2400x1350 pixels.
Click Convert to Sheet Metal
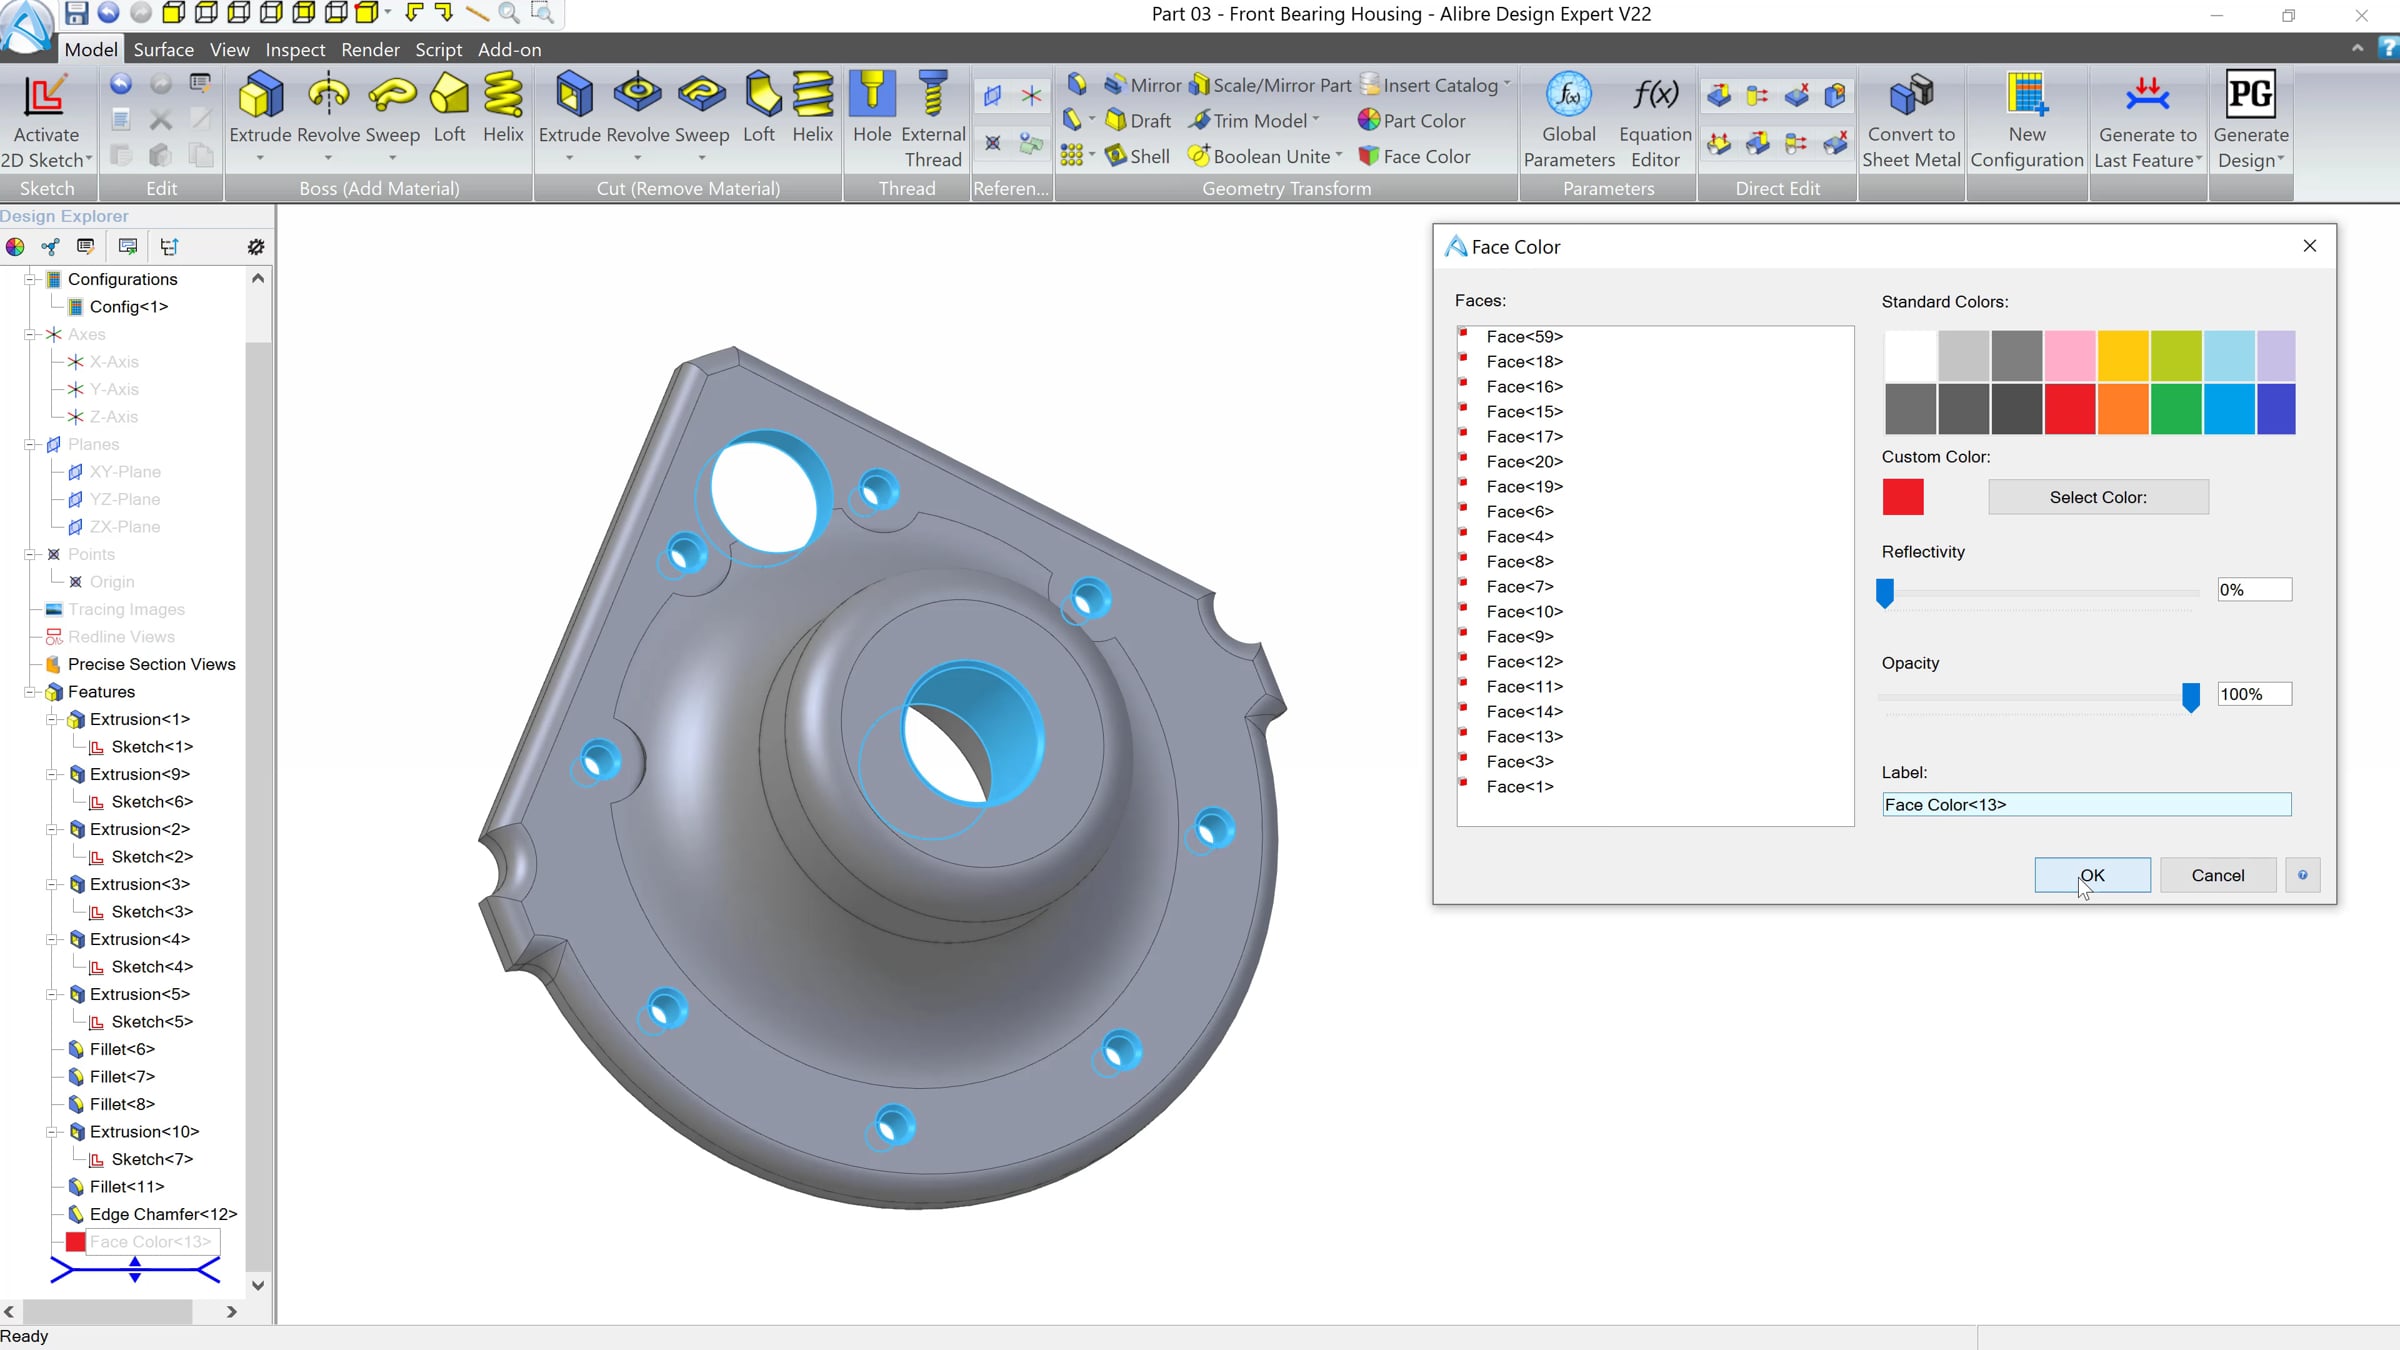[x=1911, y=120]
